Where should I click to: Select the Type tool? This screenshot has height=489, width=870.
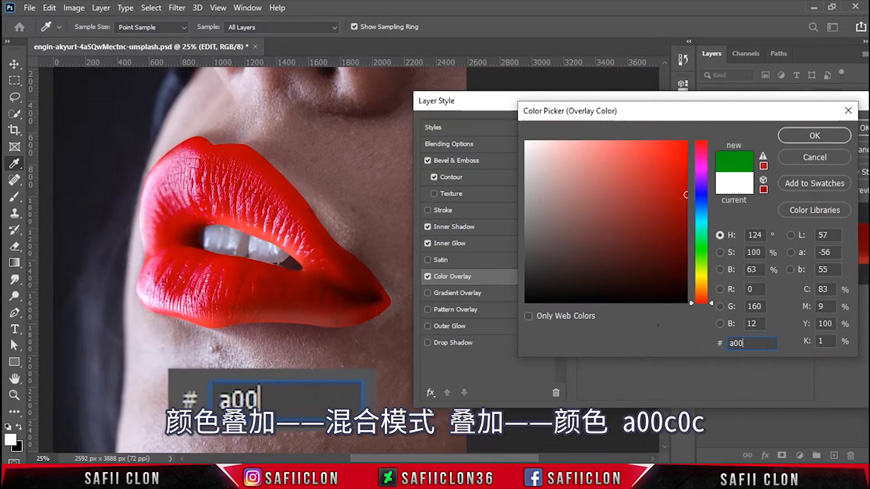click(14, 329)
